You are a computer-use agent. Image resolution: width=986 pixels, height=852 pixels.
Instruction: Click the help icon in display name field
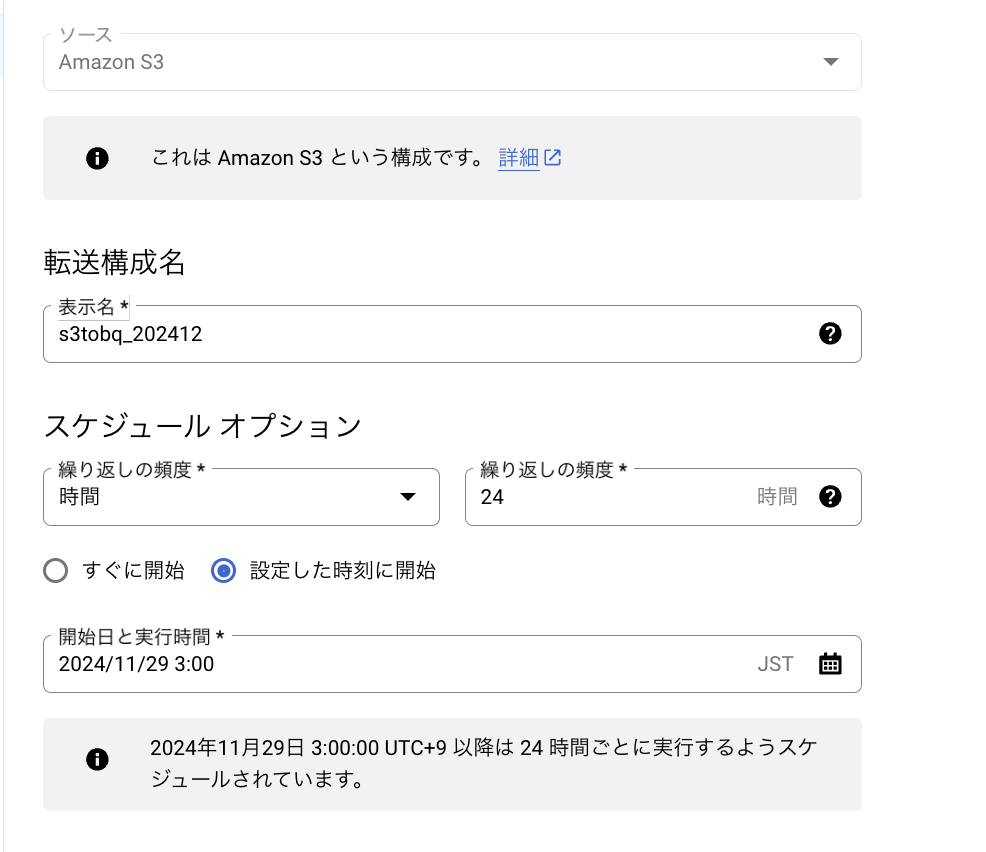tap(830, 333)
